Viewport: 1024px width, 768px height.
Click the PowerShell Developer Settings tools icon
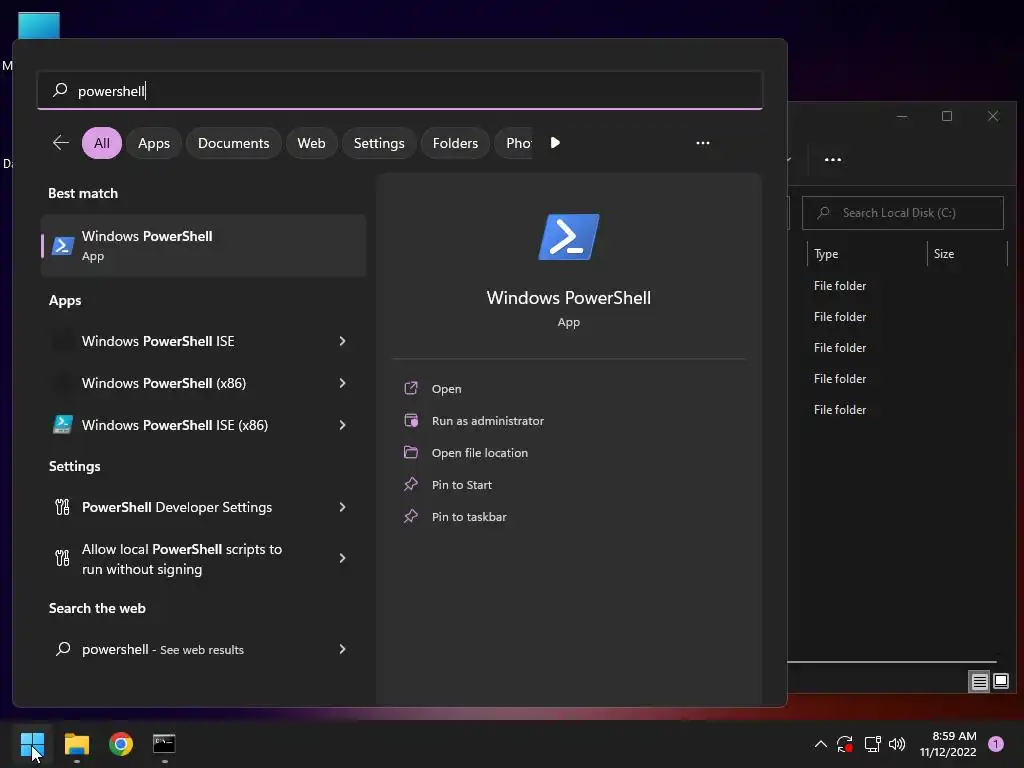[x=62, y=507]
